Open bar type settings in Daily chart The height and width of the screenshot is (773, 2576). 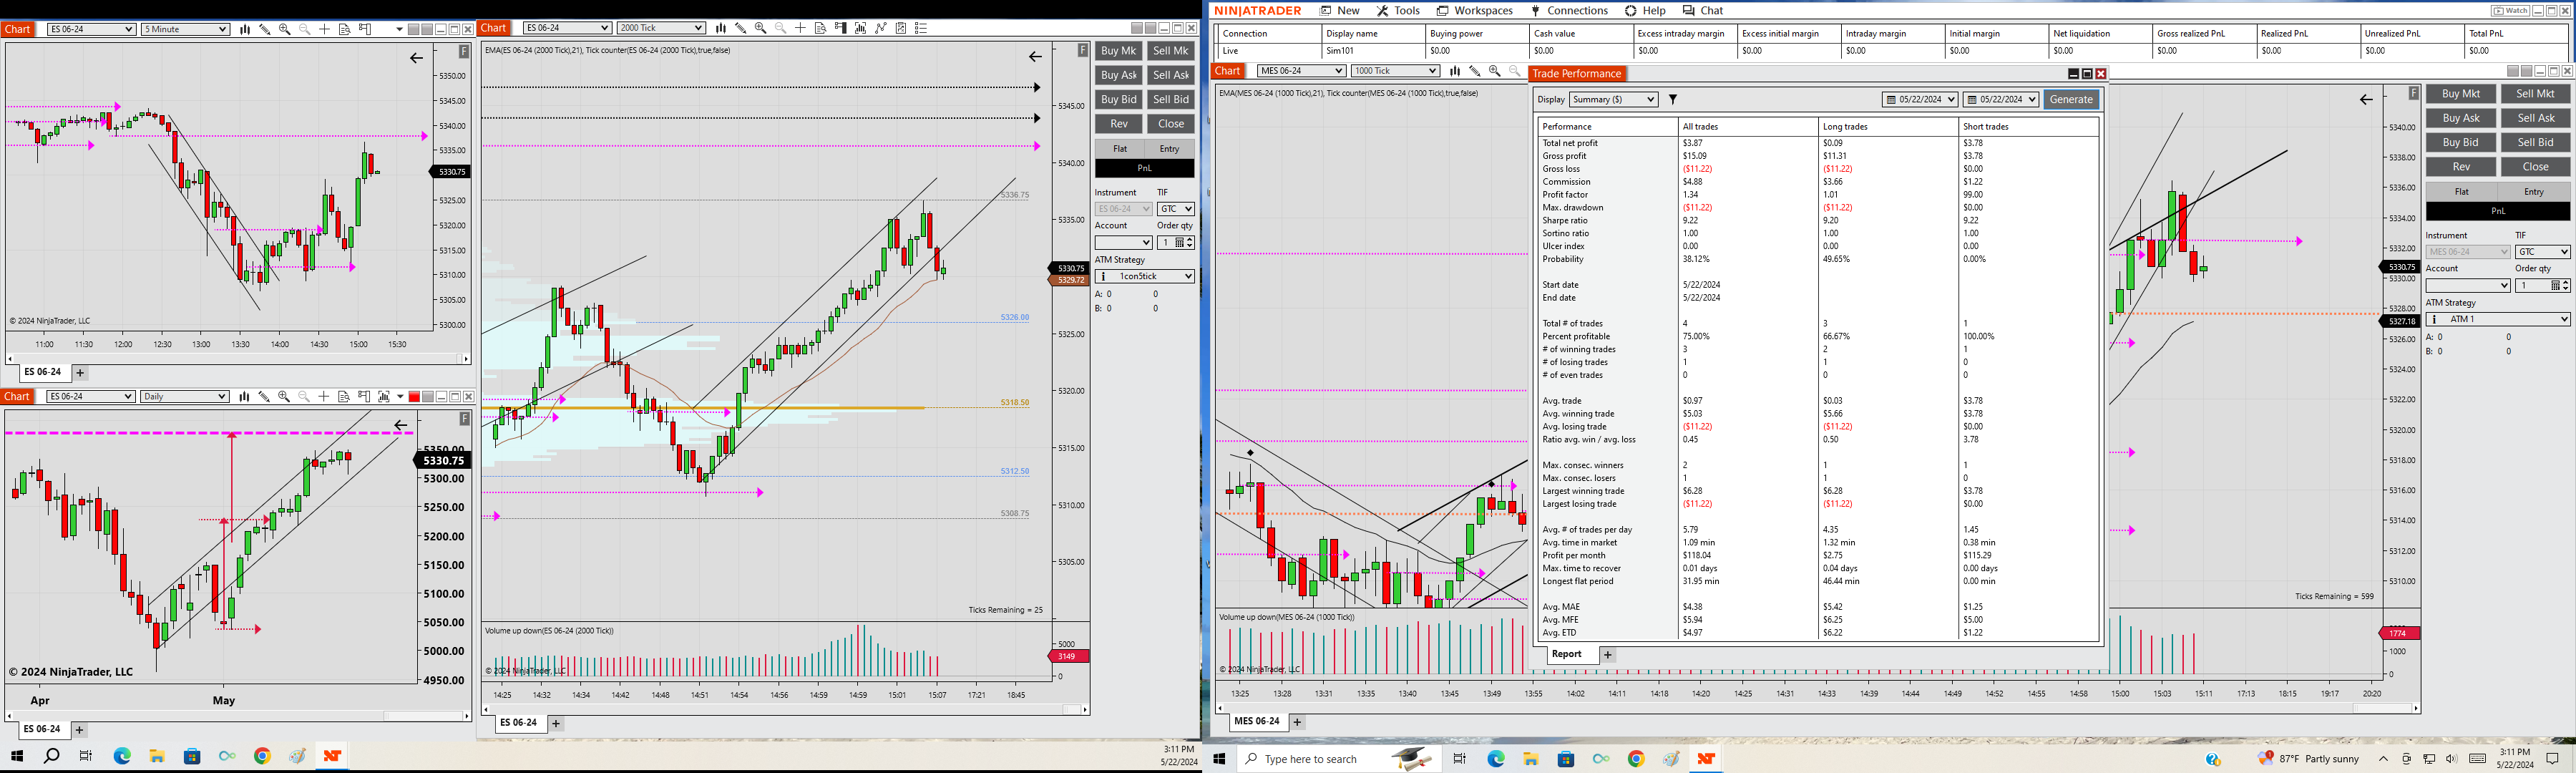[244, 397]
